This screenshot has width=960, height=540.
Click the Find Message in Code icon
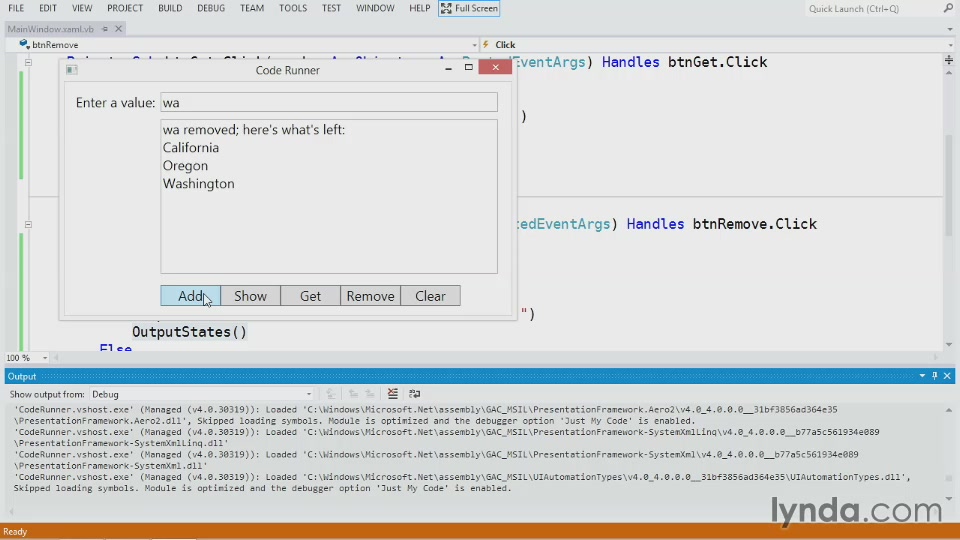click(x=331, y=394)
